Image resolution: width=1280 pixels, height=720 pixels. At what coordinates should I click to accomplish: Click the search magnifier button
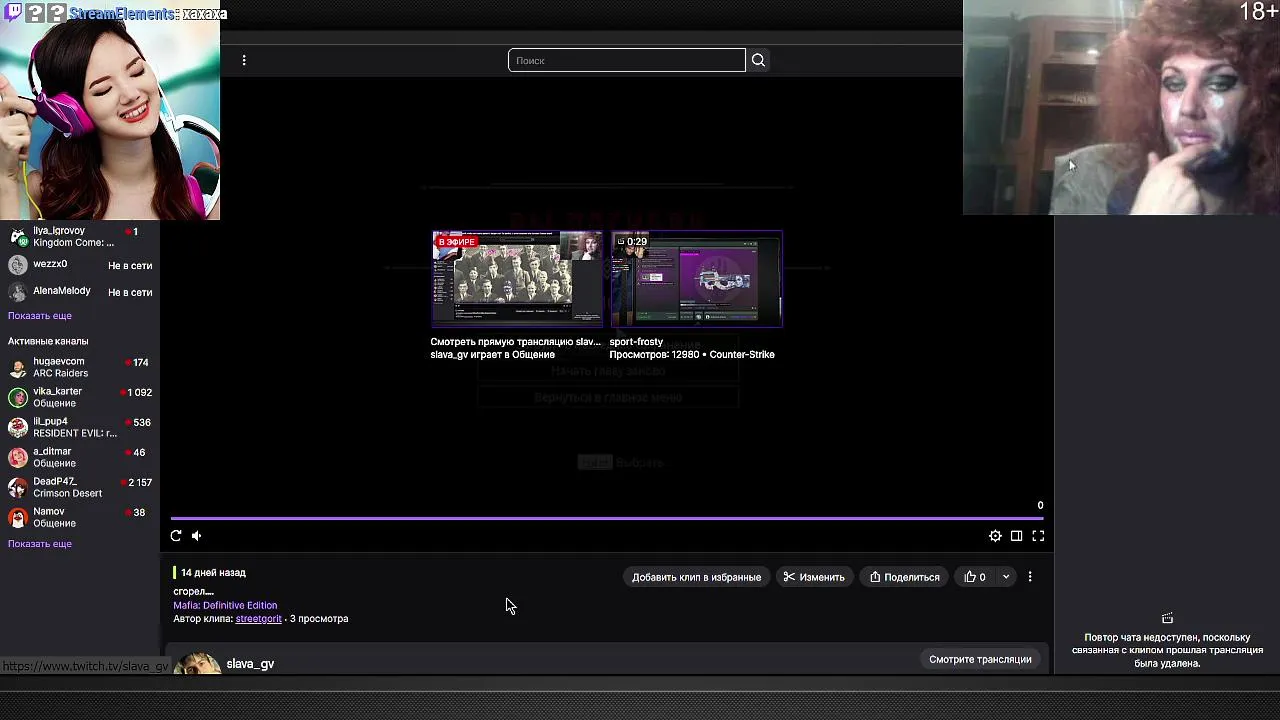tap(758, 60)
